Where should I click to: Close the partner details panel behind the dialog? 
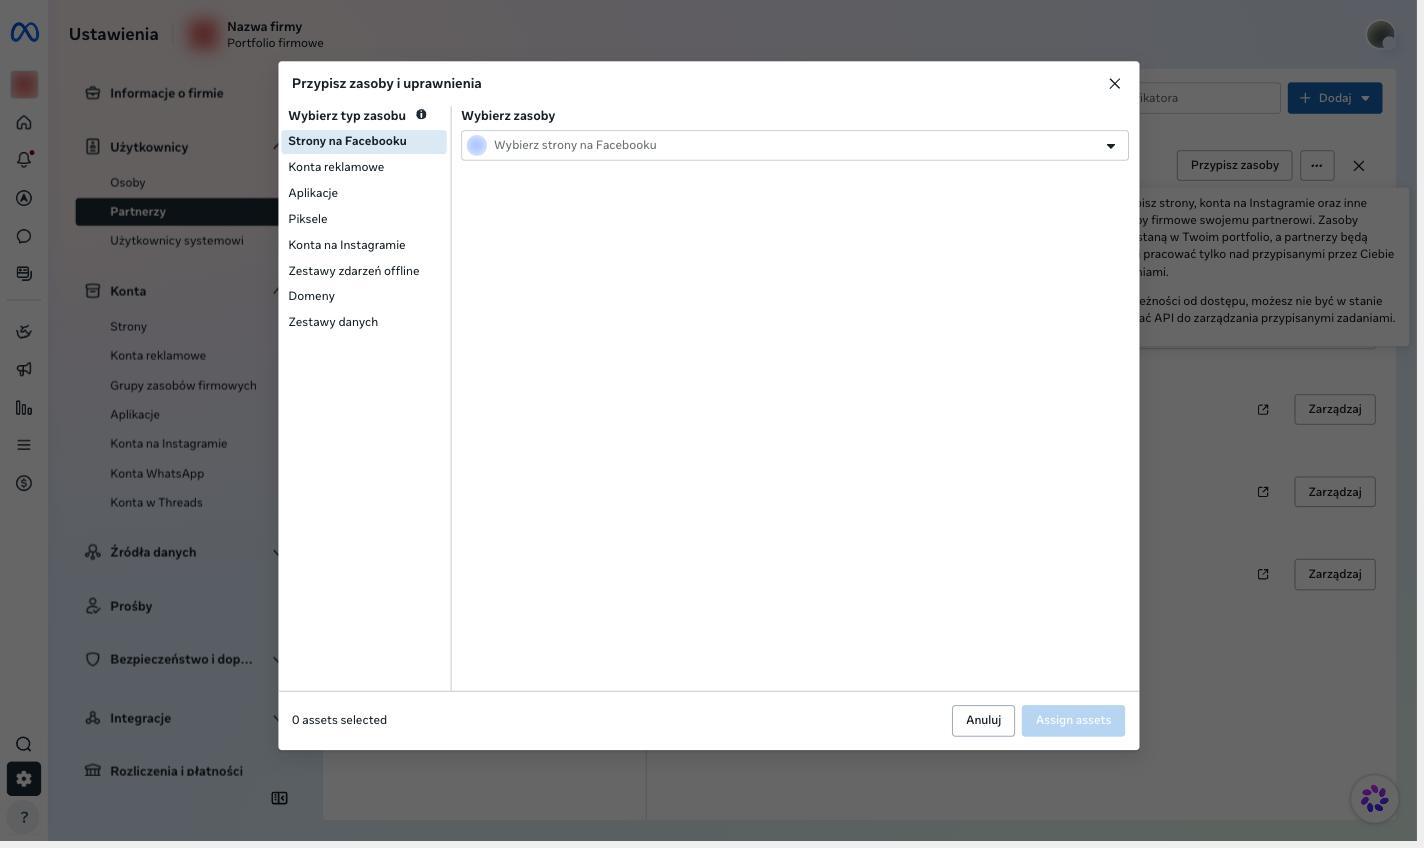point(1359,166)
